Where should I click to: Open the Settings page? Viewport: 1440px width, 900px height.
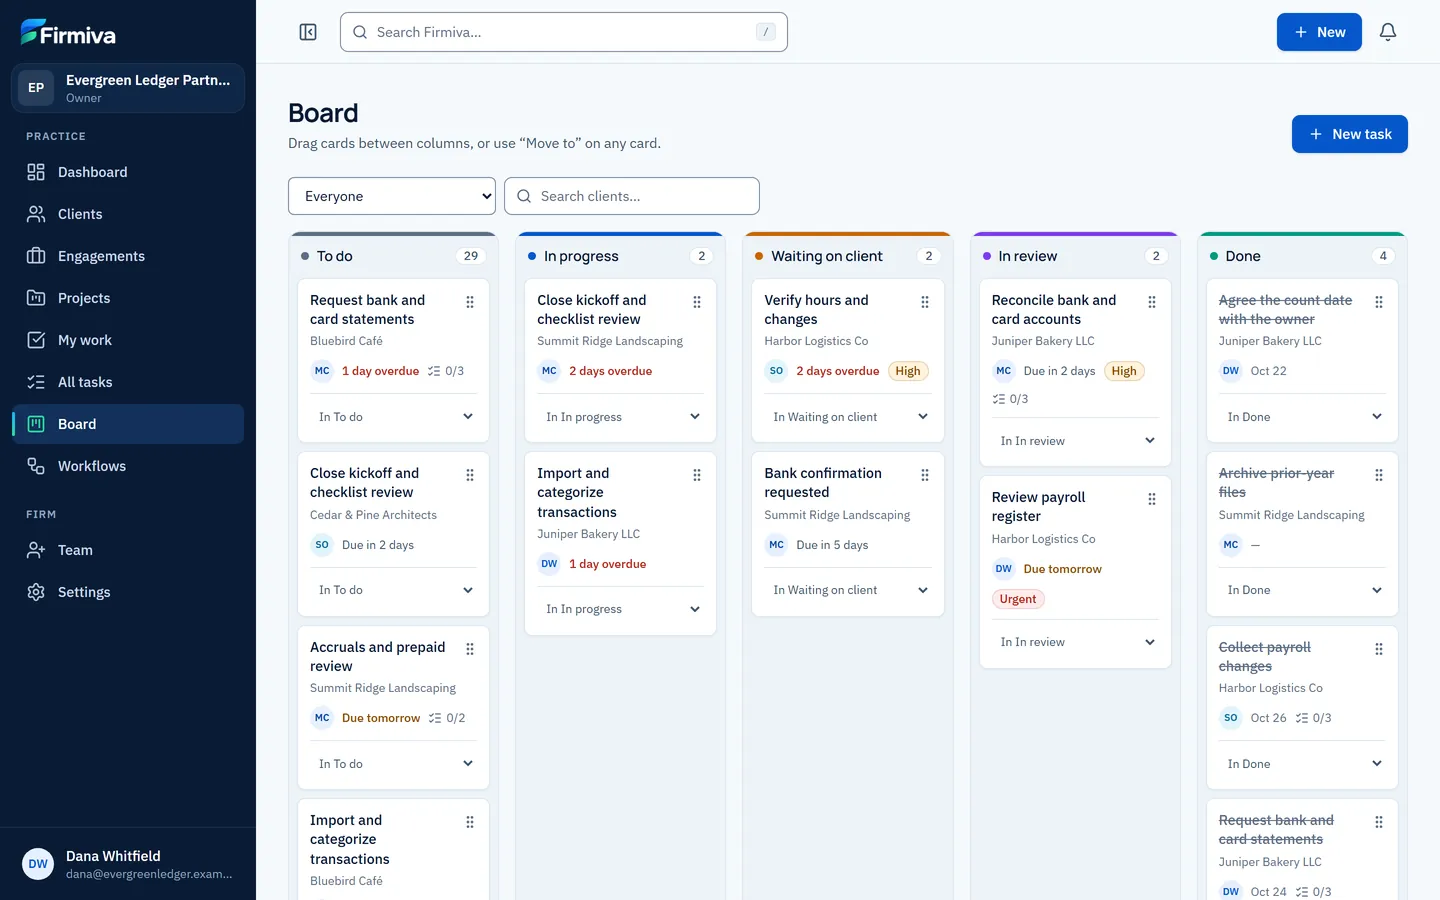pos(128,592)
